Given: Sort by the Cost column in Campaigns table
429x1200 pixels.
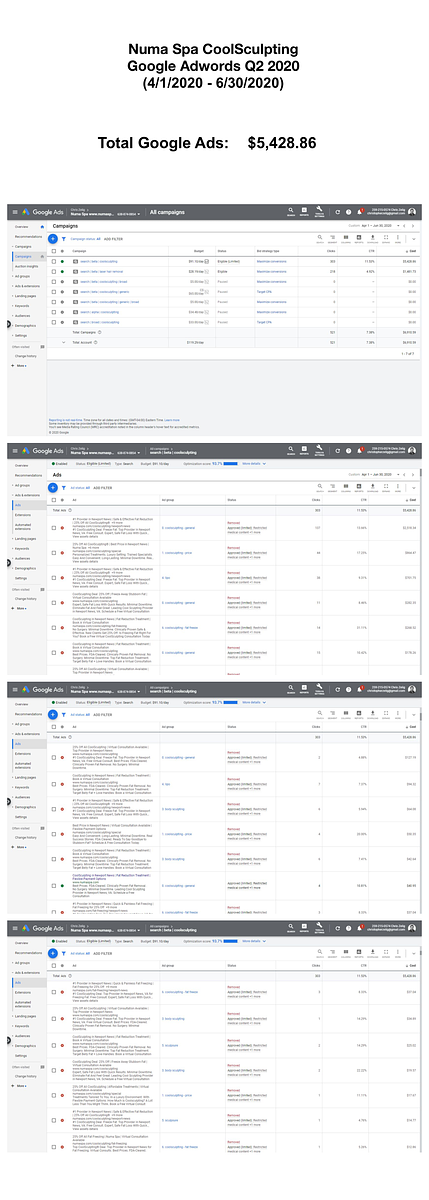Looking at the screenshot, I should (x=412, y=251).
